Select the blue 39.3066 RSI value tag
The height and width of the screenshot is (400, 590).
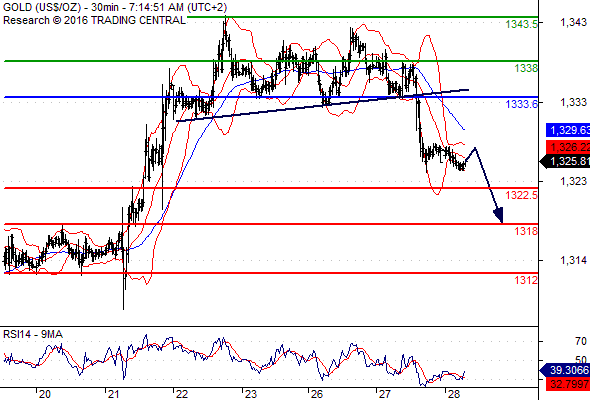pos(565,370)
